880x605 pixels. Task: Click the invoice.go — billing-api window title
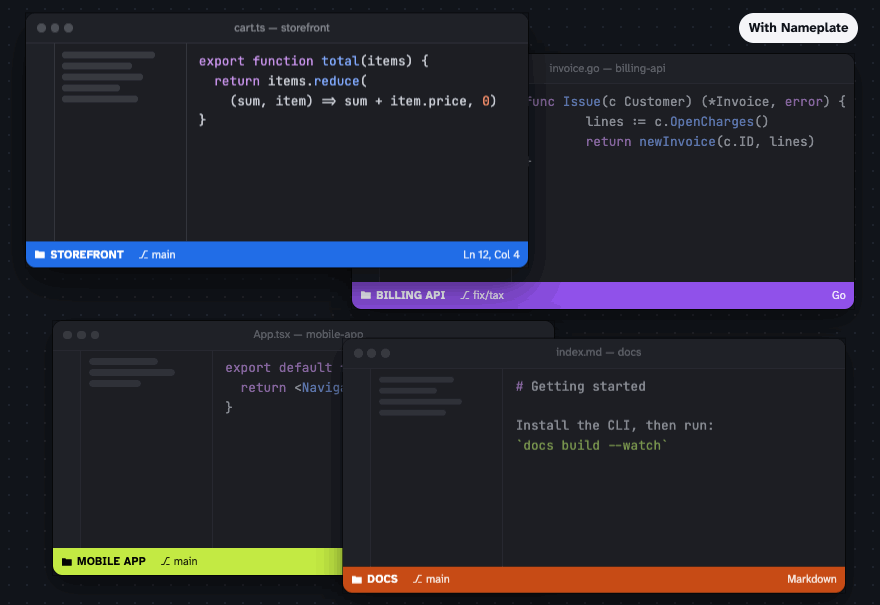tap(607, 68)
